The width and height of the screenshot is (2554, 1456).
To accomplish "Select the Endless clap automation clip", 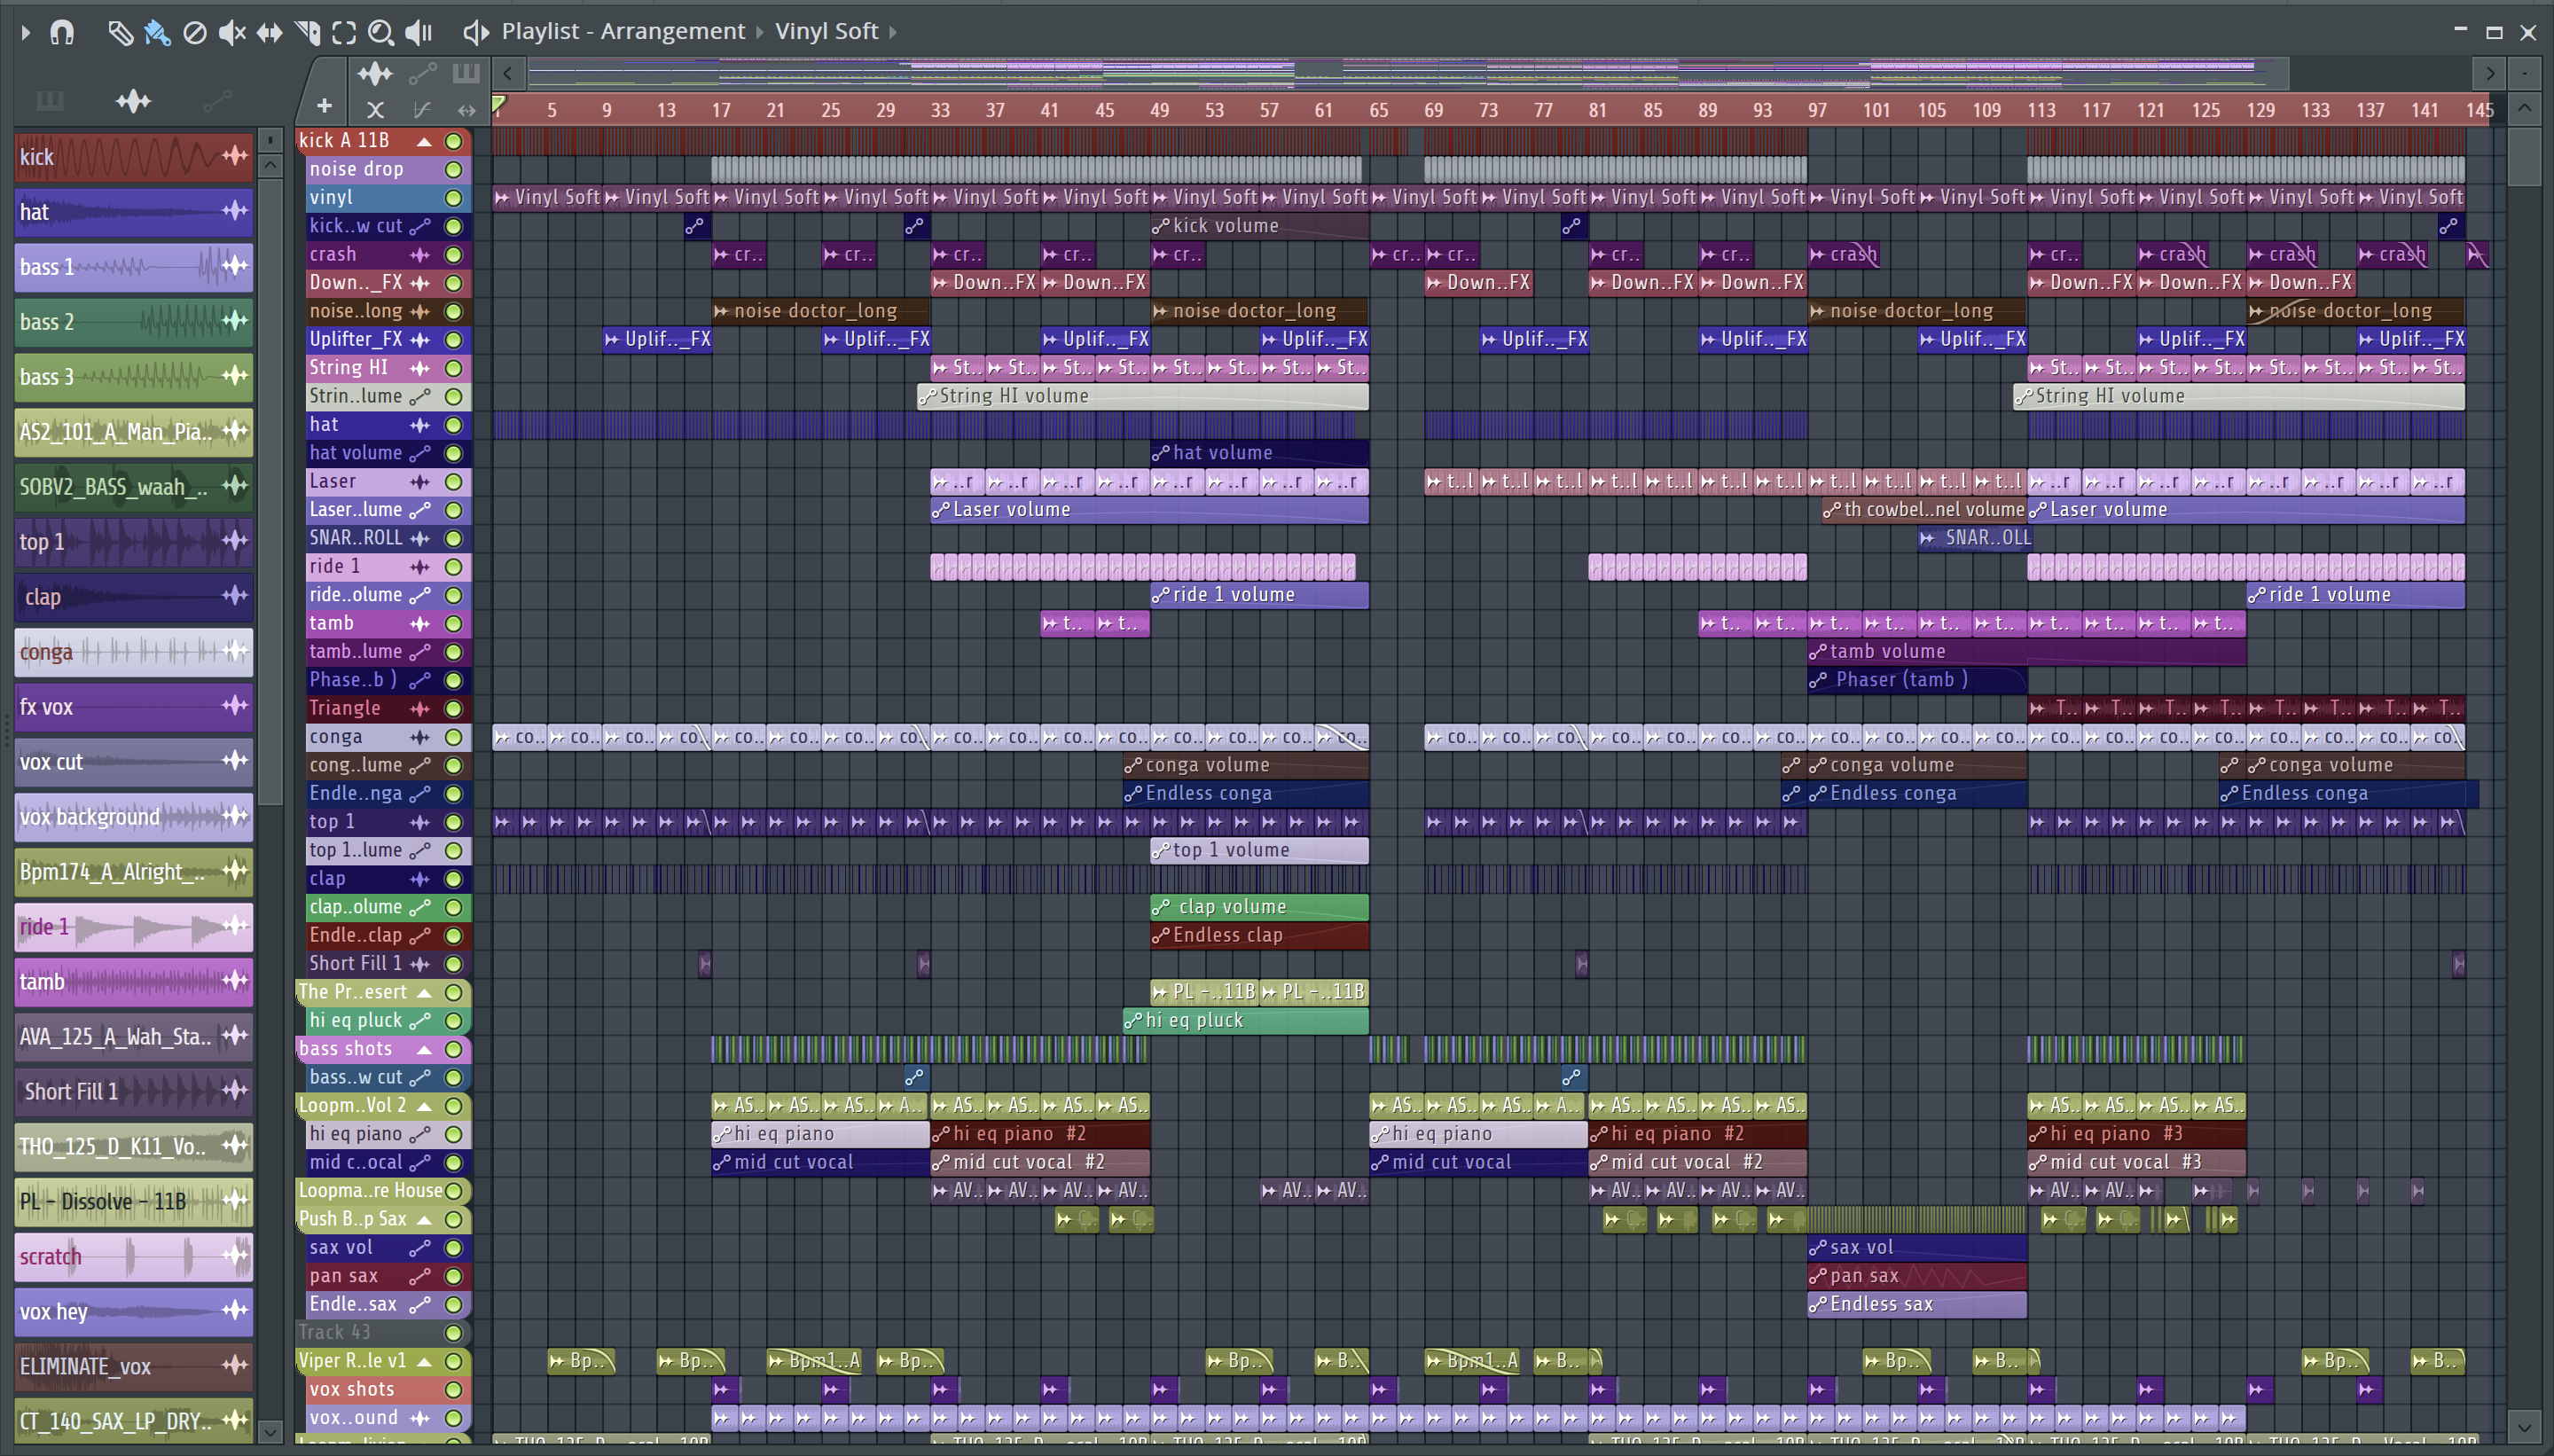I will click(x=1259, y=936).
